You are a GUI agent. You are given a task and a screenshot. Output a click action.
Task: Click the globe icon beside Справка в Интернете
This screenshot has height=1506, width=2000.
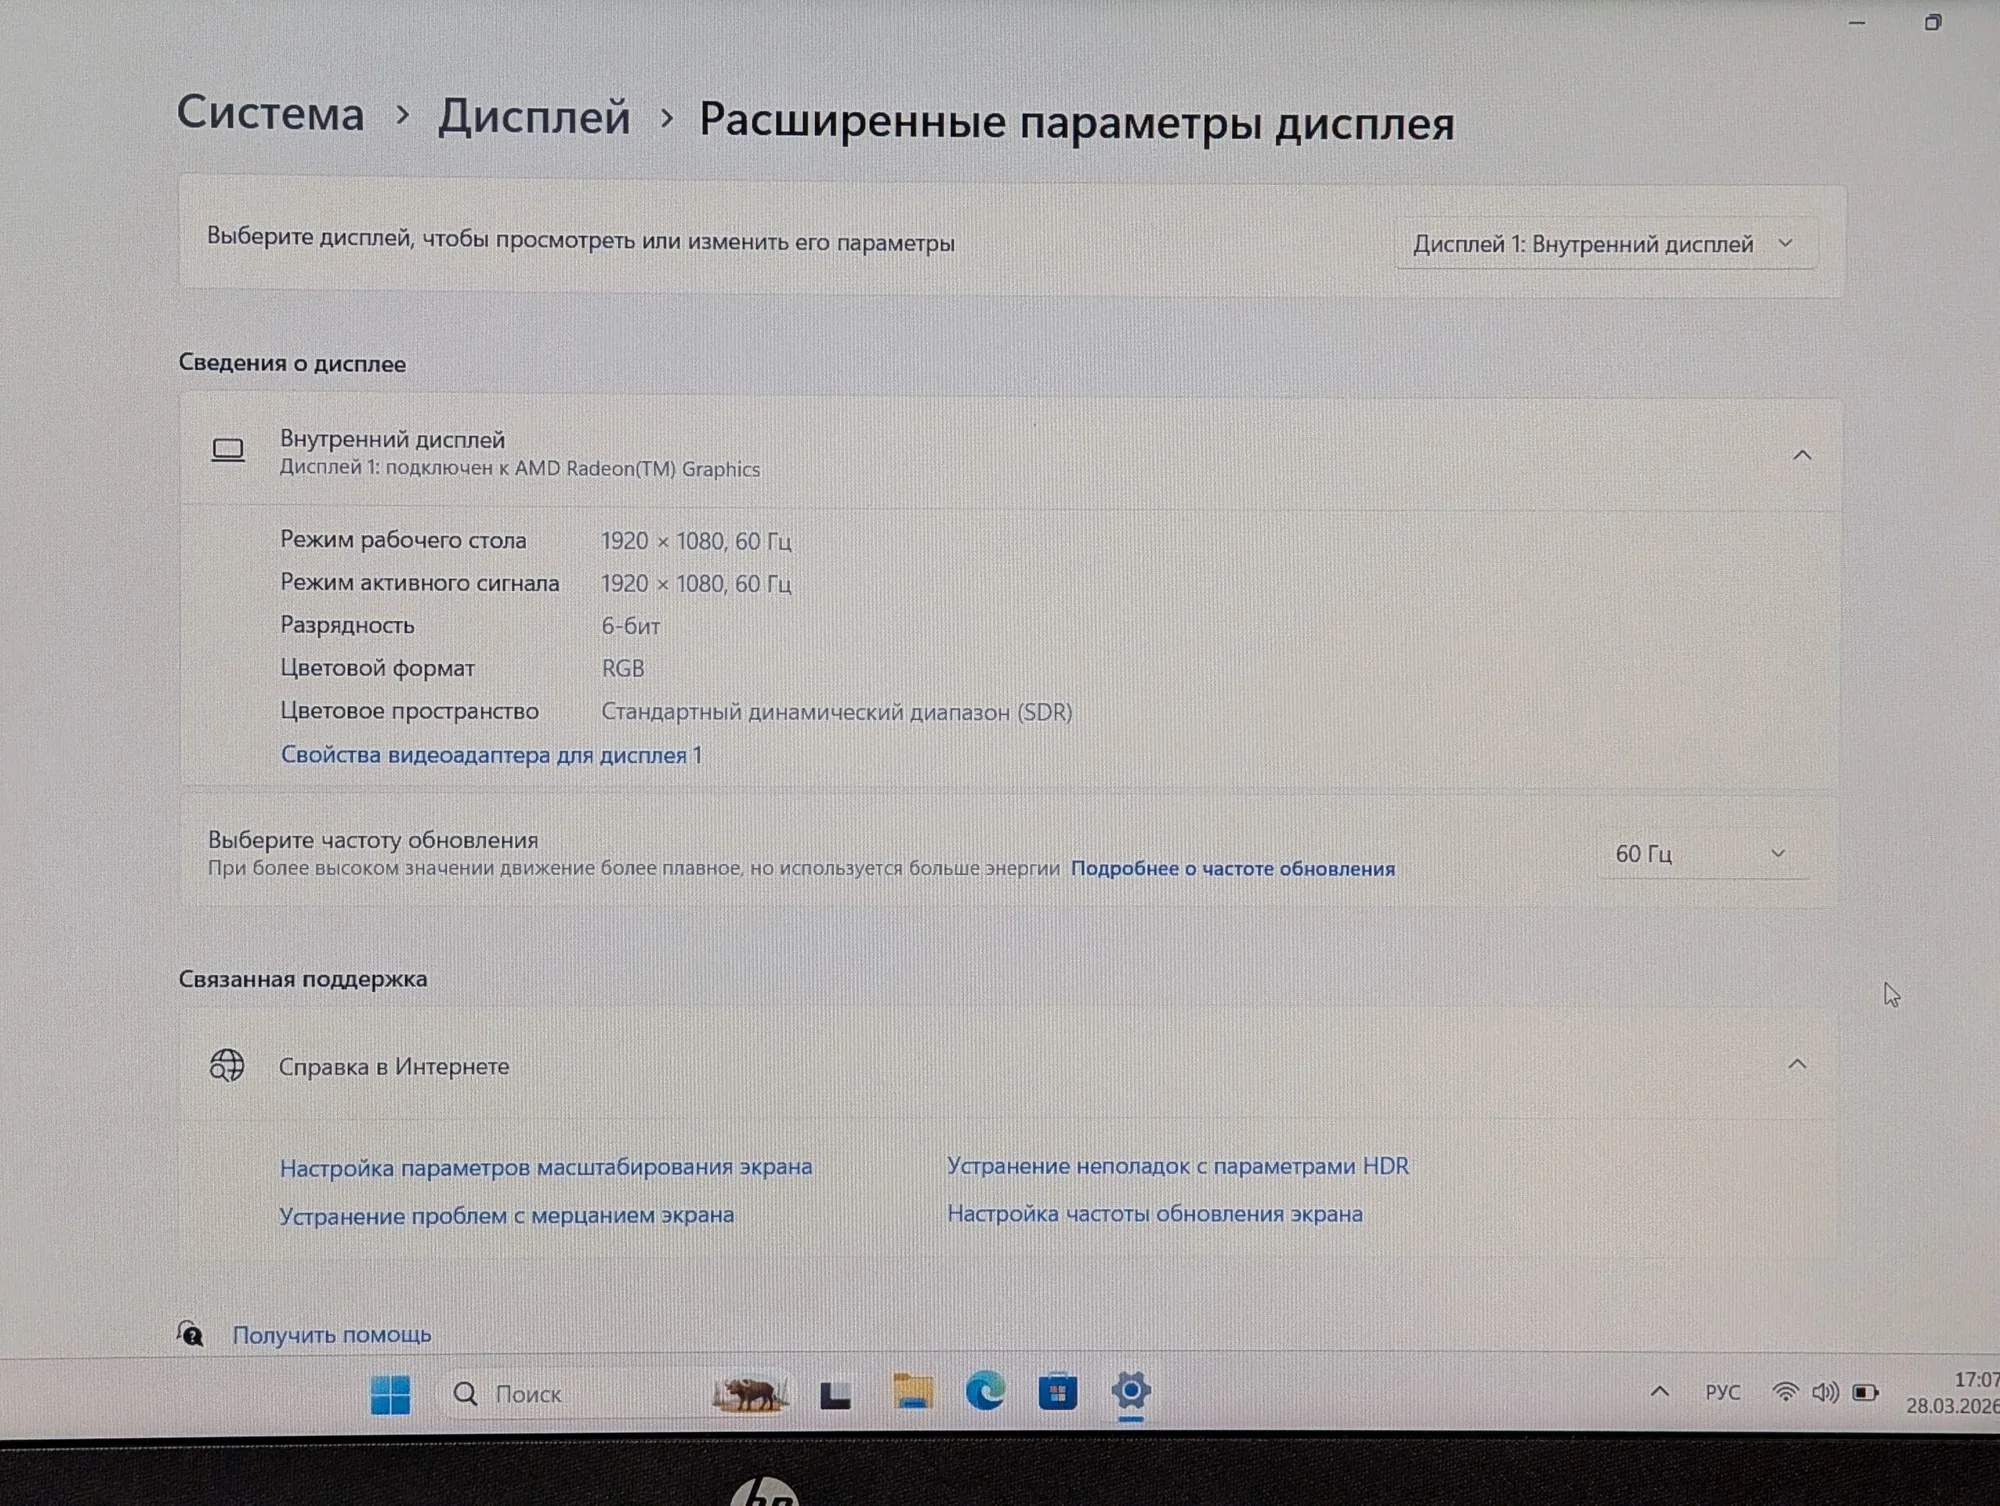coord(227,1066)
